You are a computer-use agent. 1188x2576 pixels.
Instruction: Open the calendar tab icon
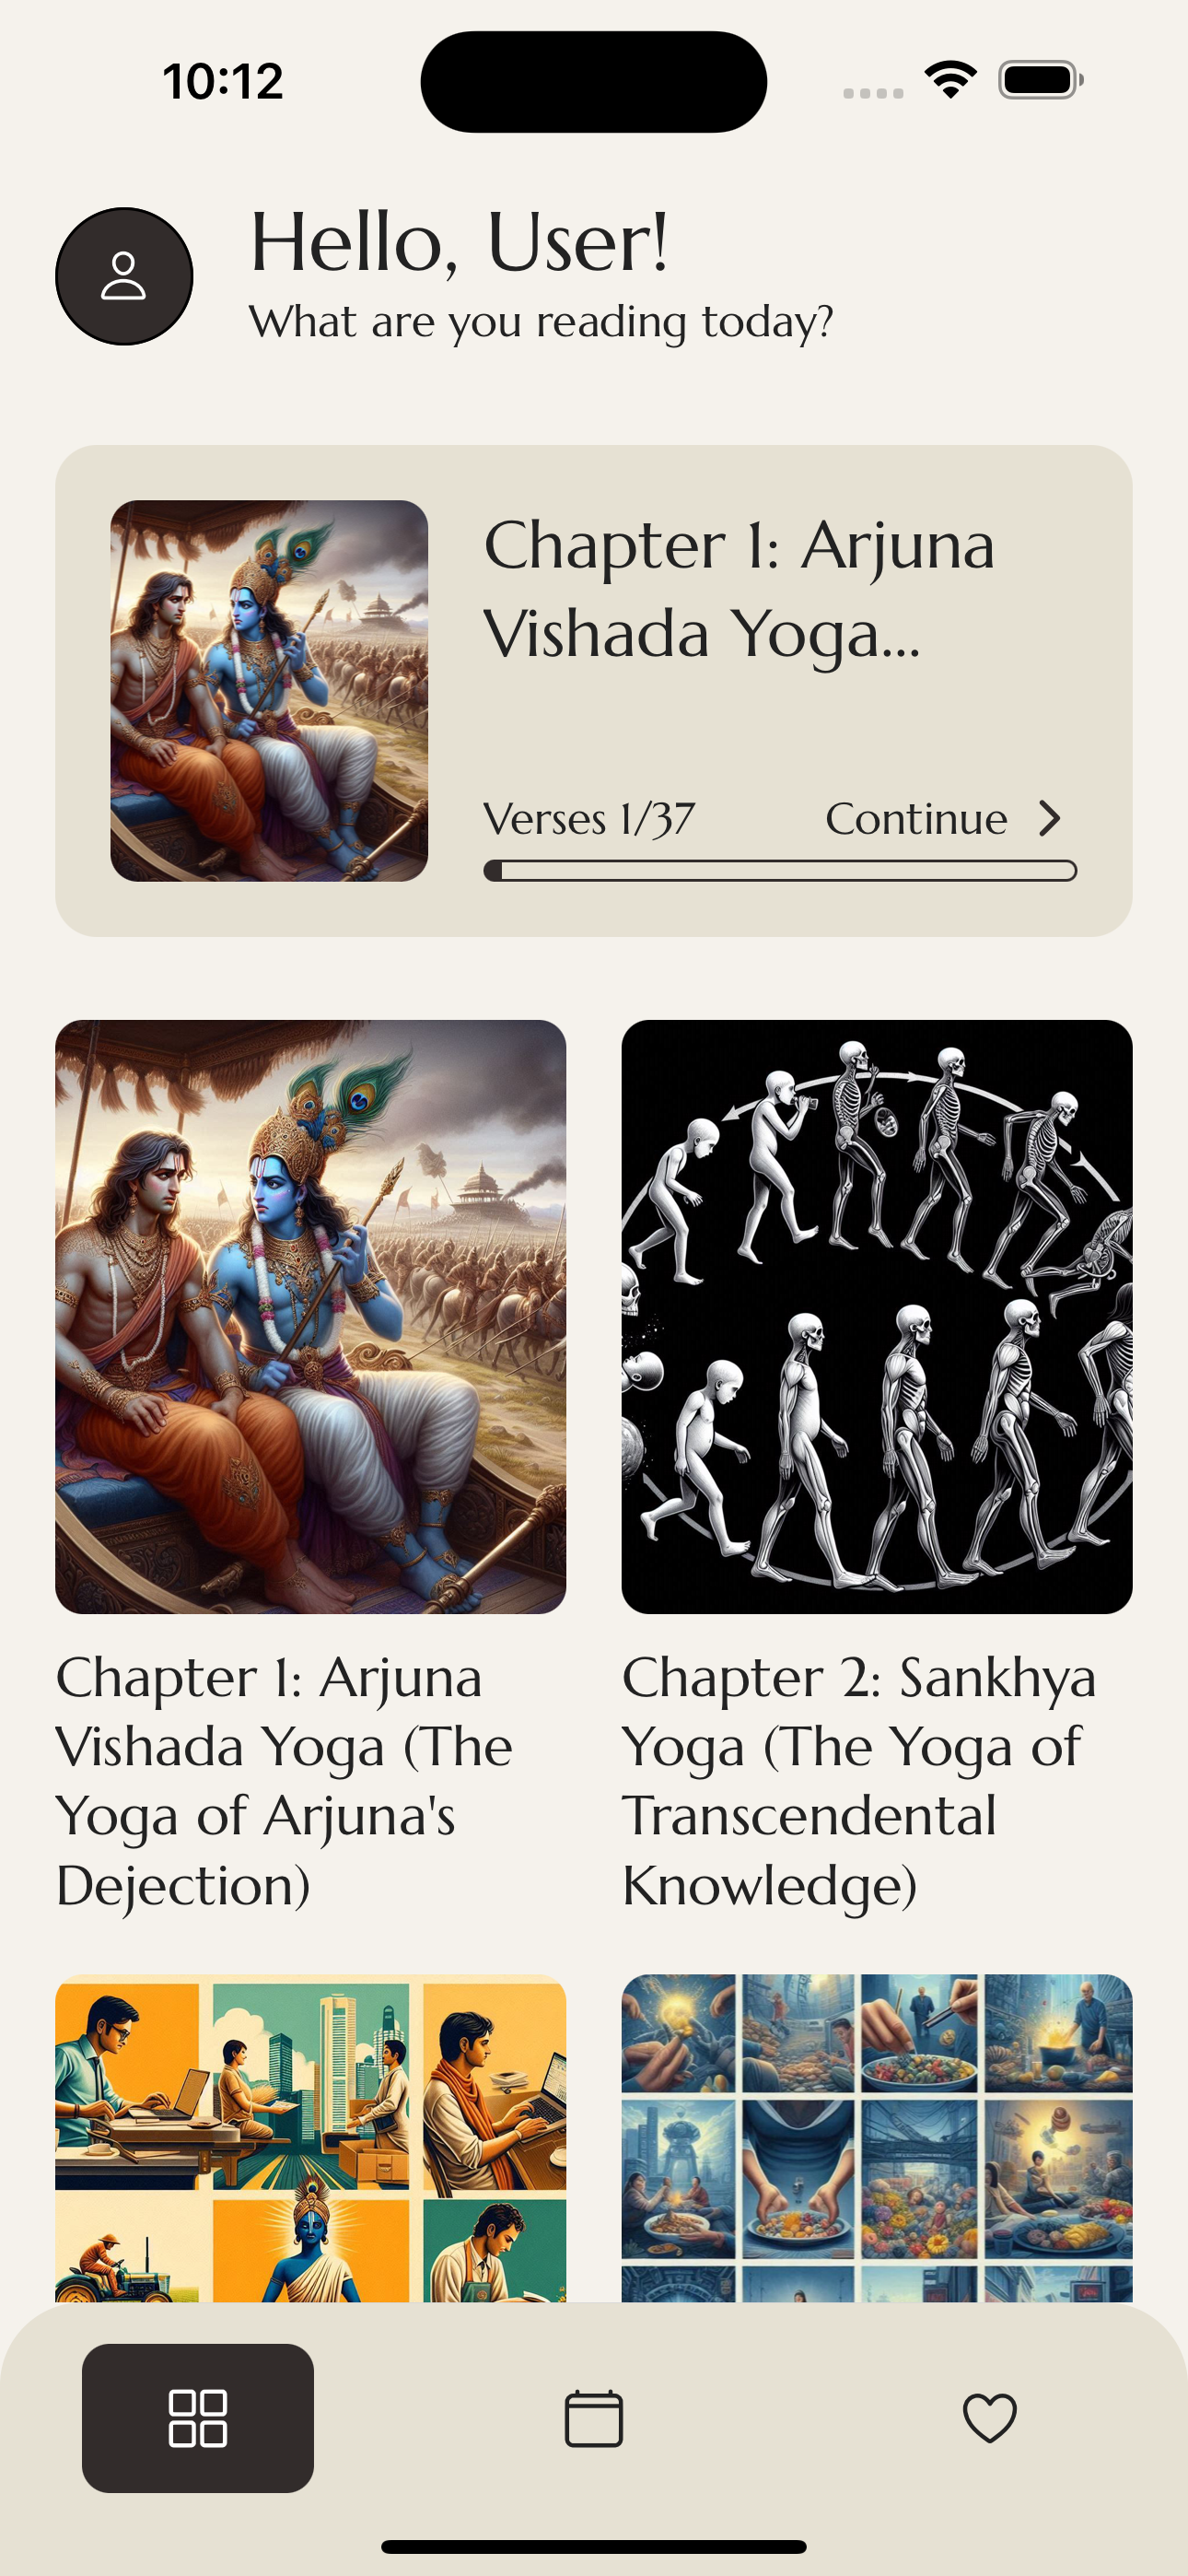coord(594,2418)
